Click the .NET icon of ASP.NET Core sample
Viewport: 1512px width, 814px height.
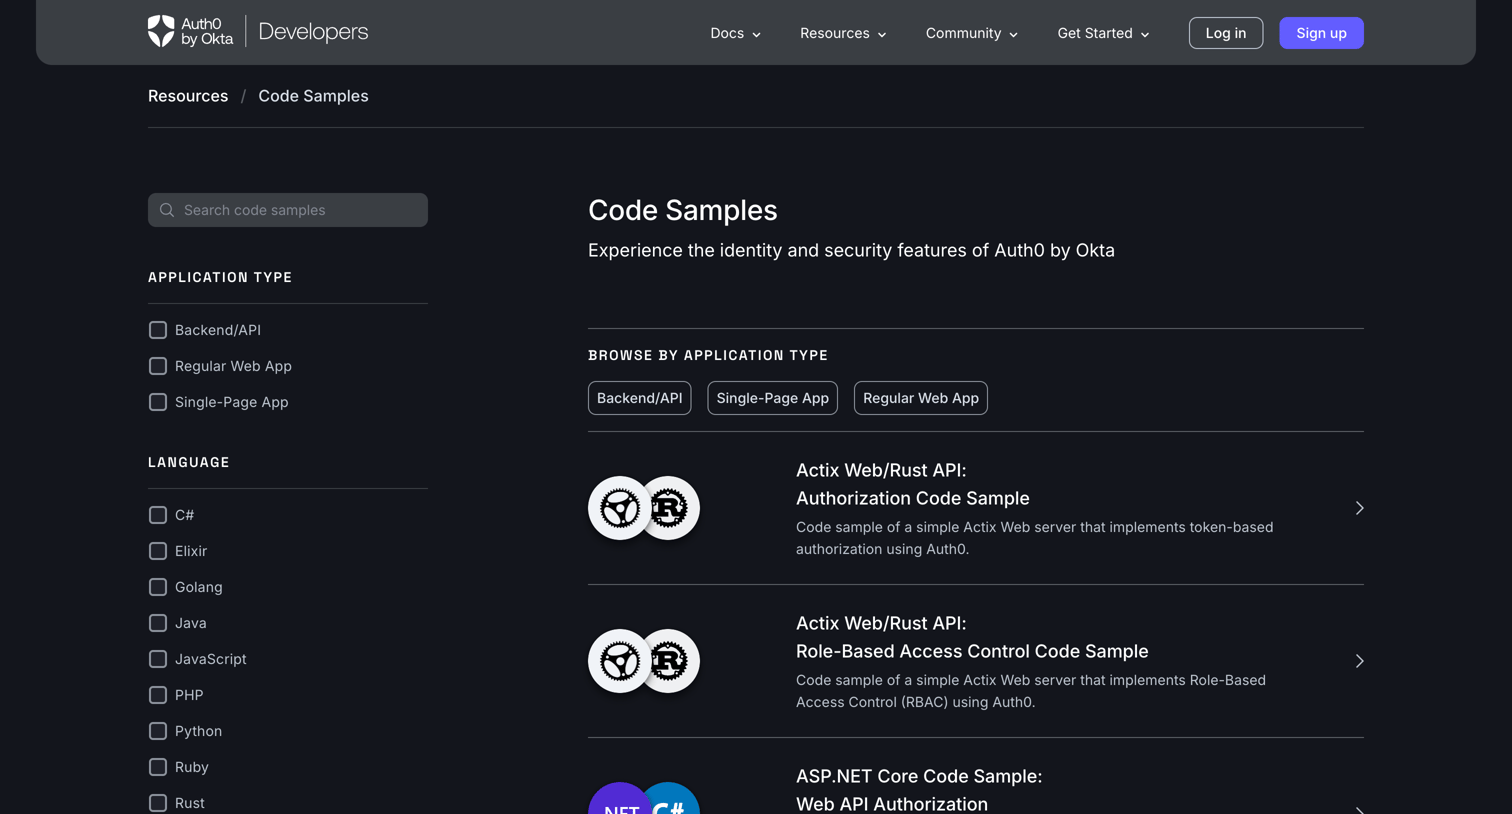click(618, 799)
